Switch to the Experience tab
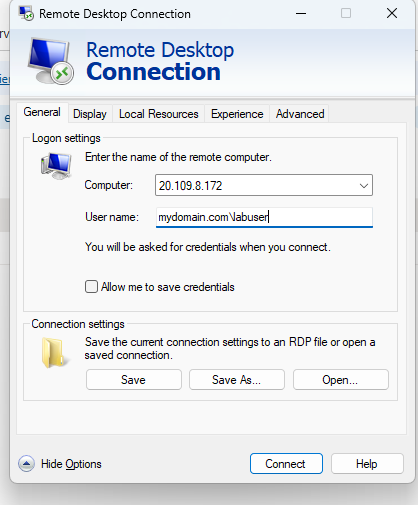Image resolution: width=418 pixels, height=505 pixels. [237, 114]
